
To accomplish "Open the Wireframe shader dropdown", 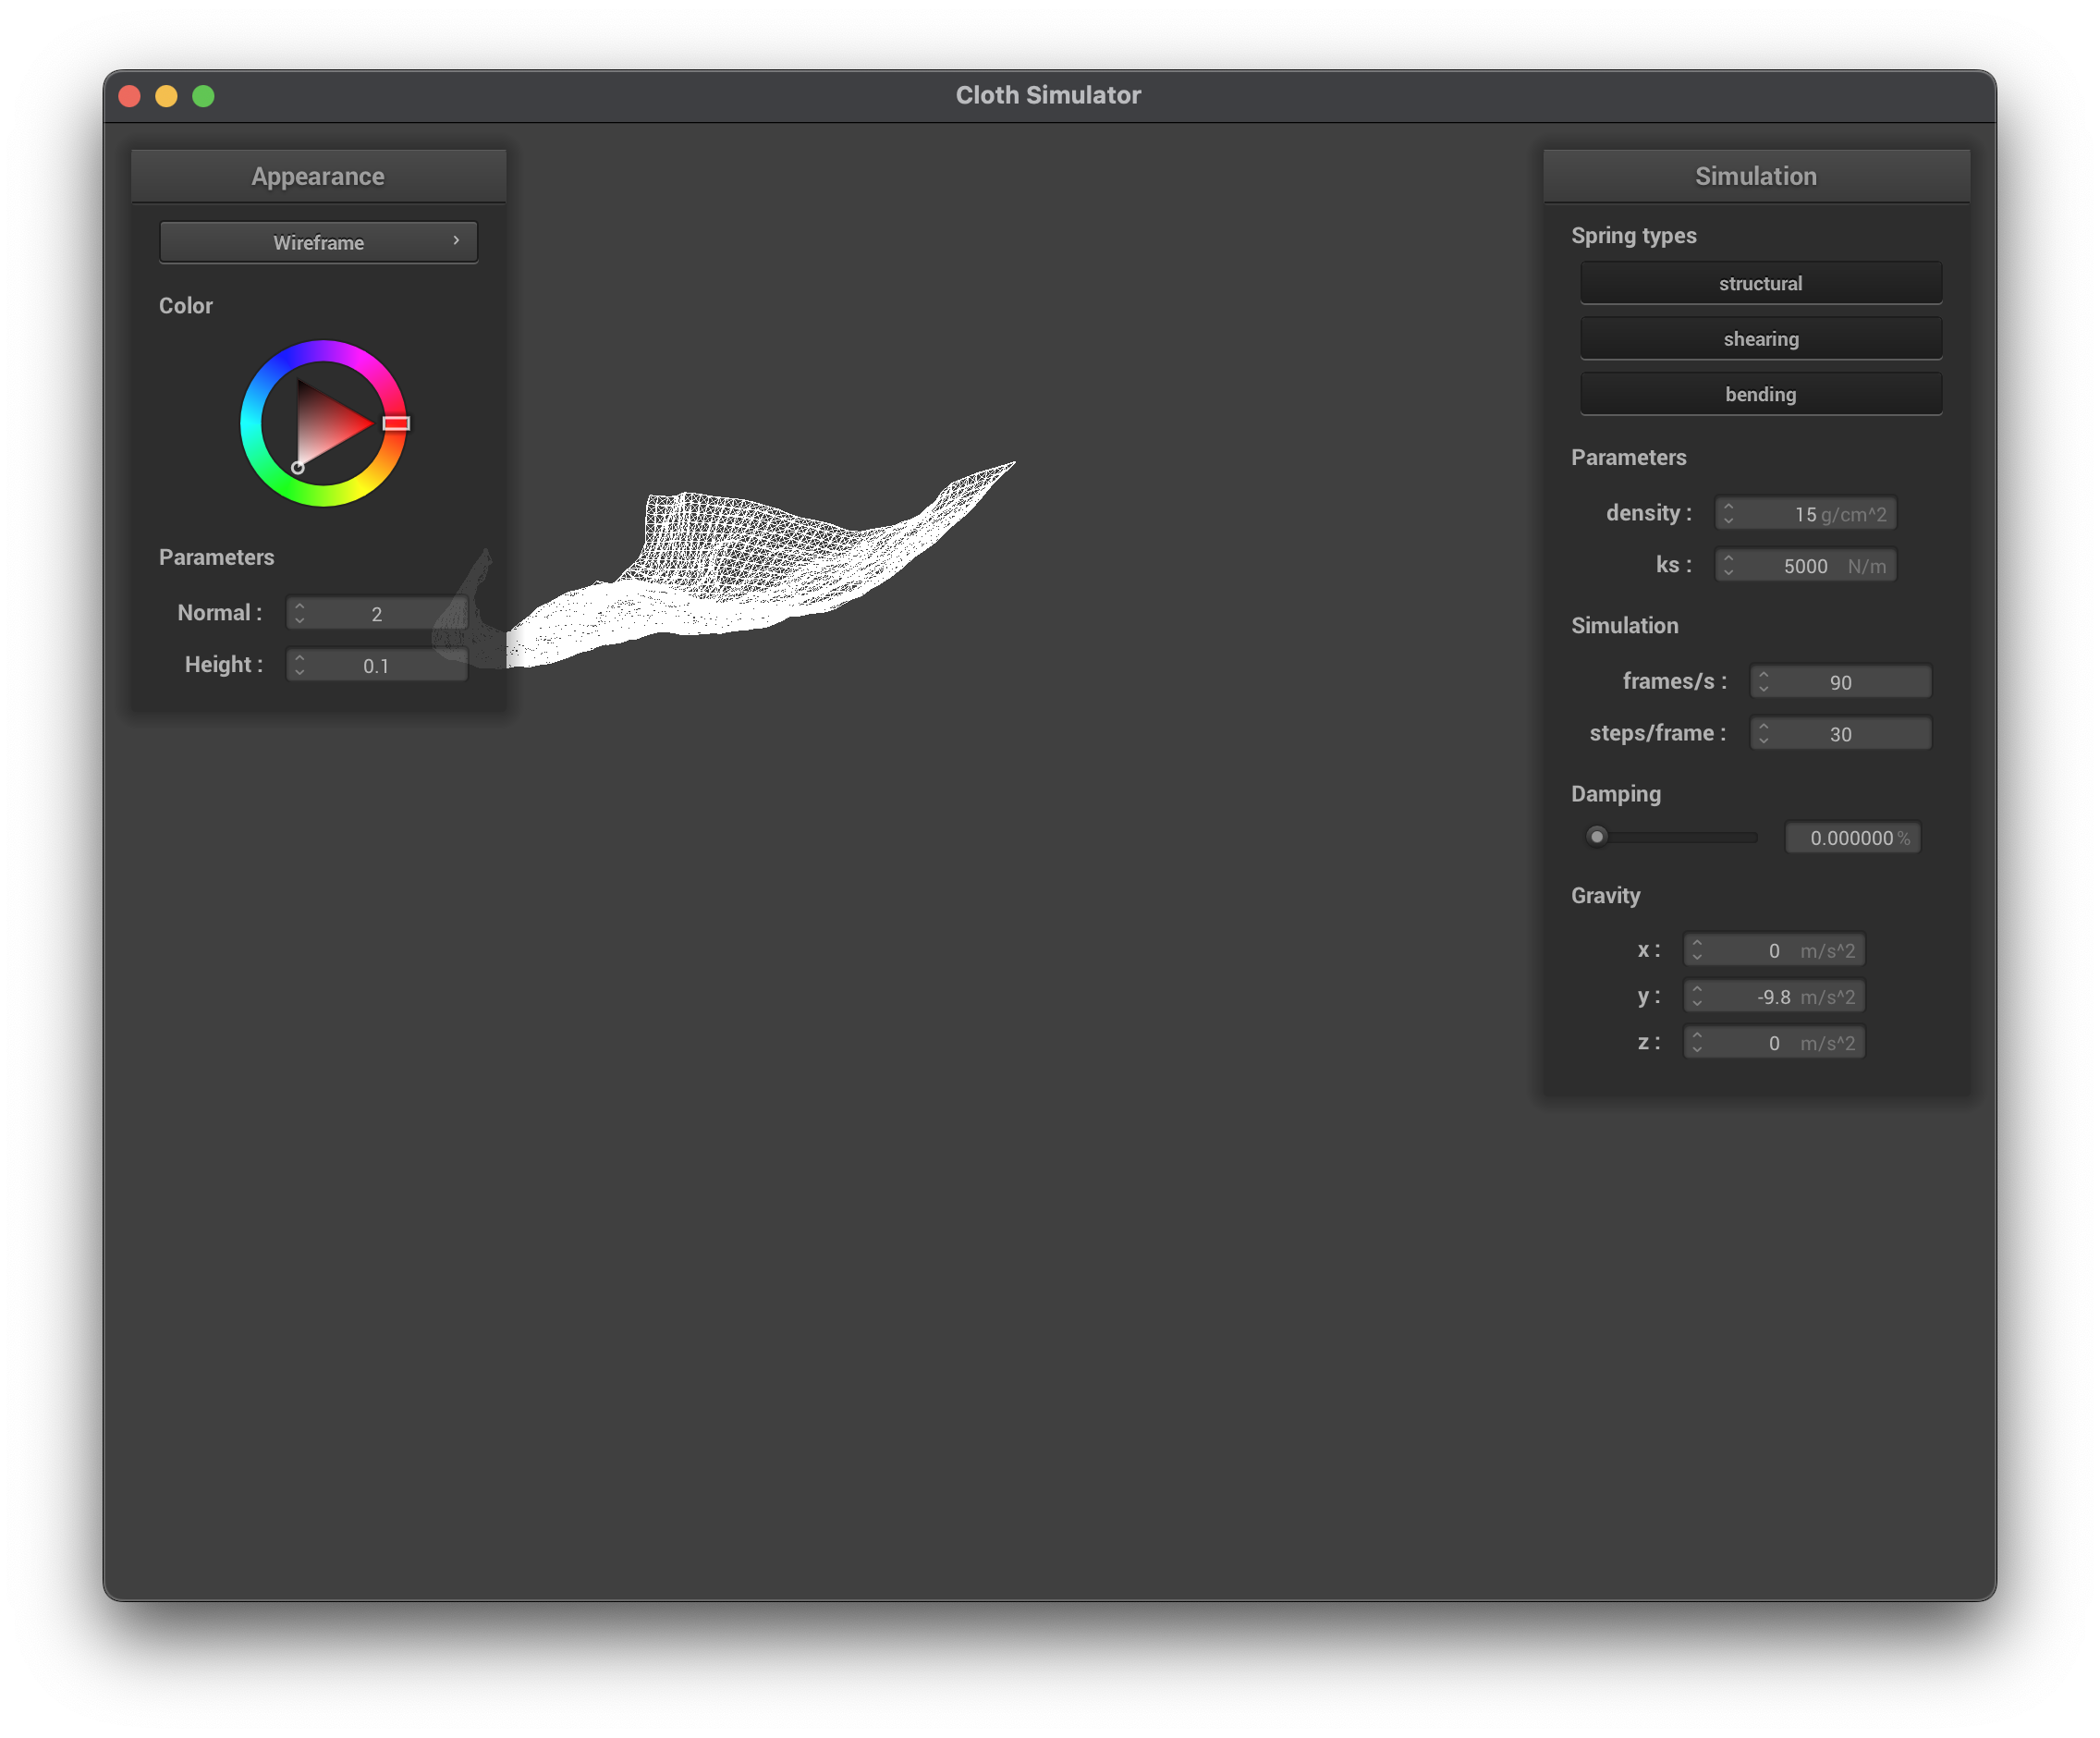I will [318, 242].
